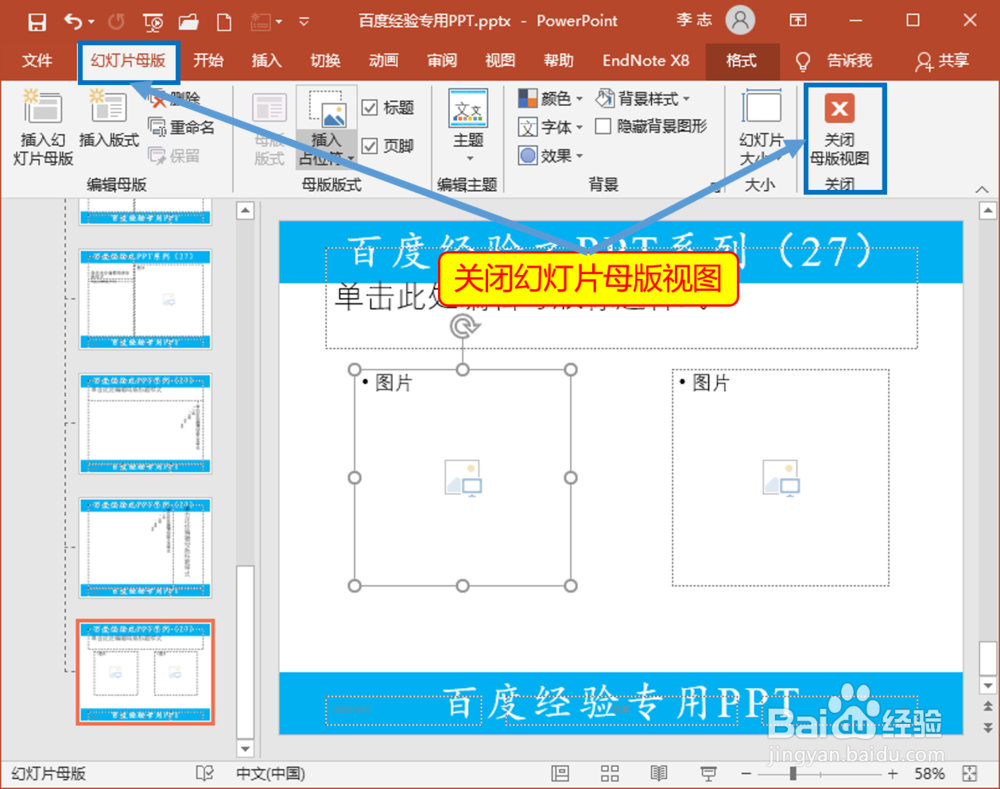Click 关闭母版视图 button
The width and height of the screenshot is (1000, 789).
click(839, 130)
